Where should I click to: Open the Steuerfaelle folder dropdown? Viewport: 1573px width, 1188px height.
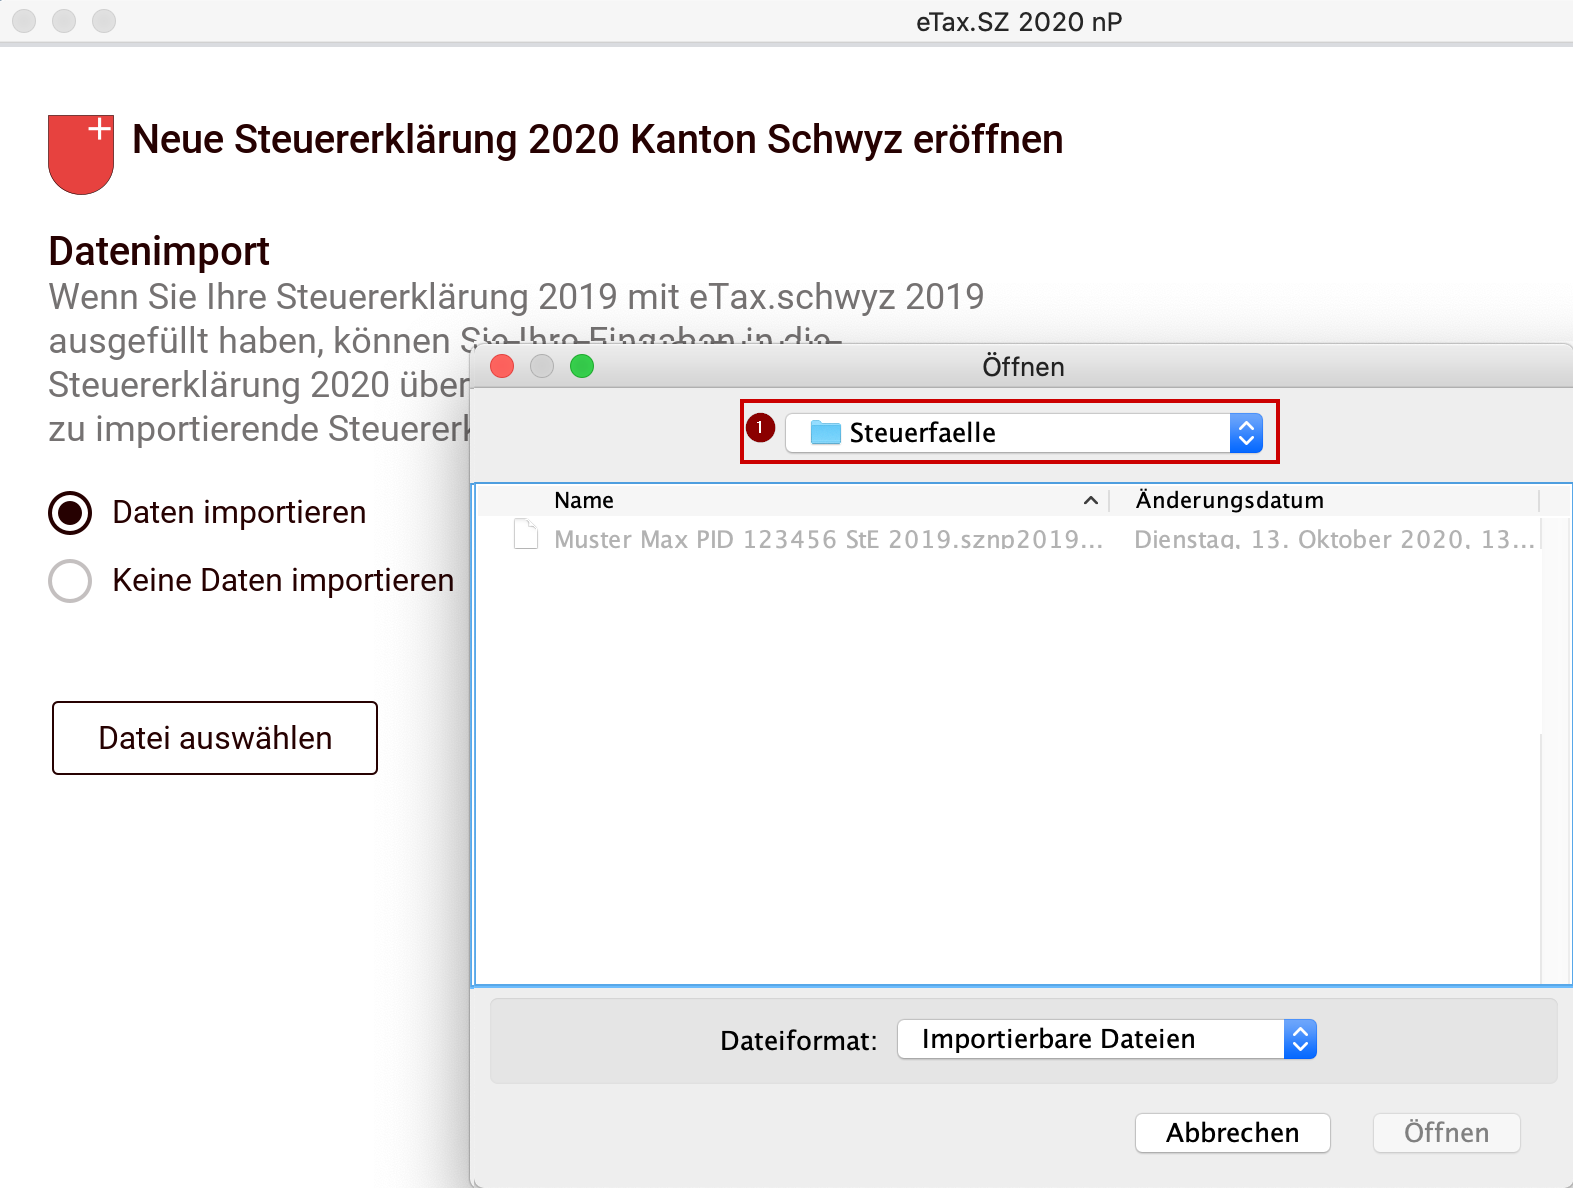point(1024,433)
